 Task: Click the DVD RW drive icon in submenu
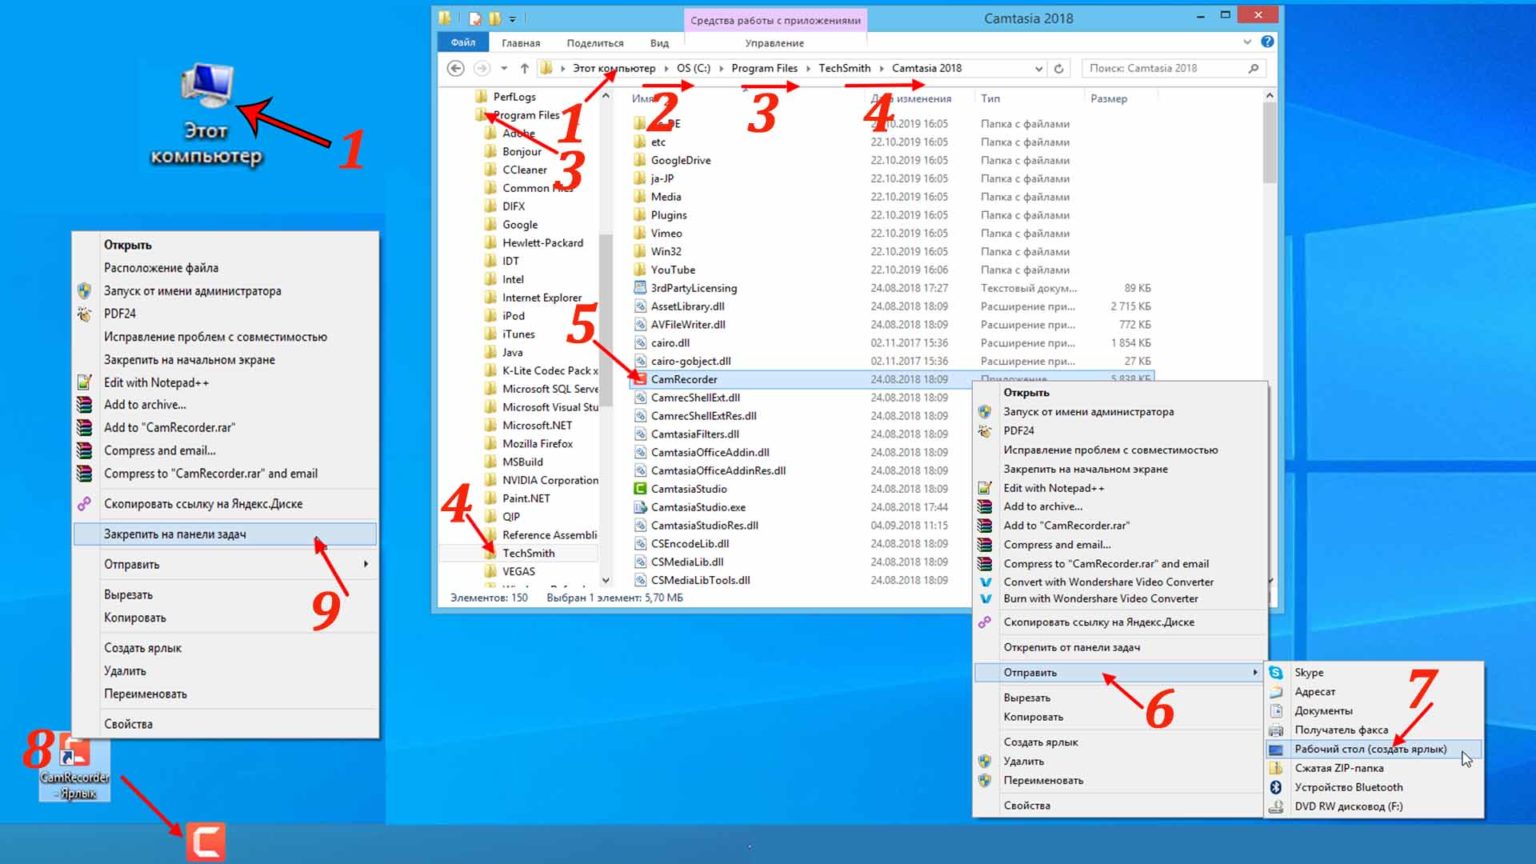point(1276,806)
